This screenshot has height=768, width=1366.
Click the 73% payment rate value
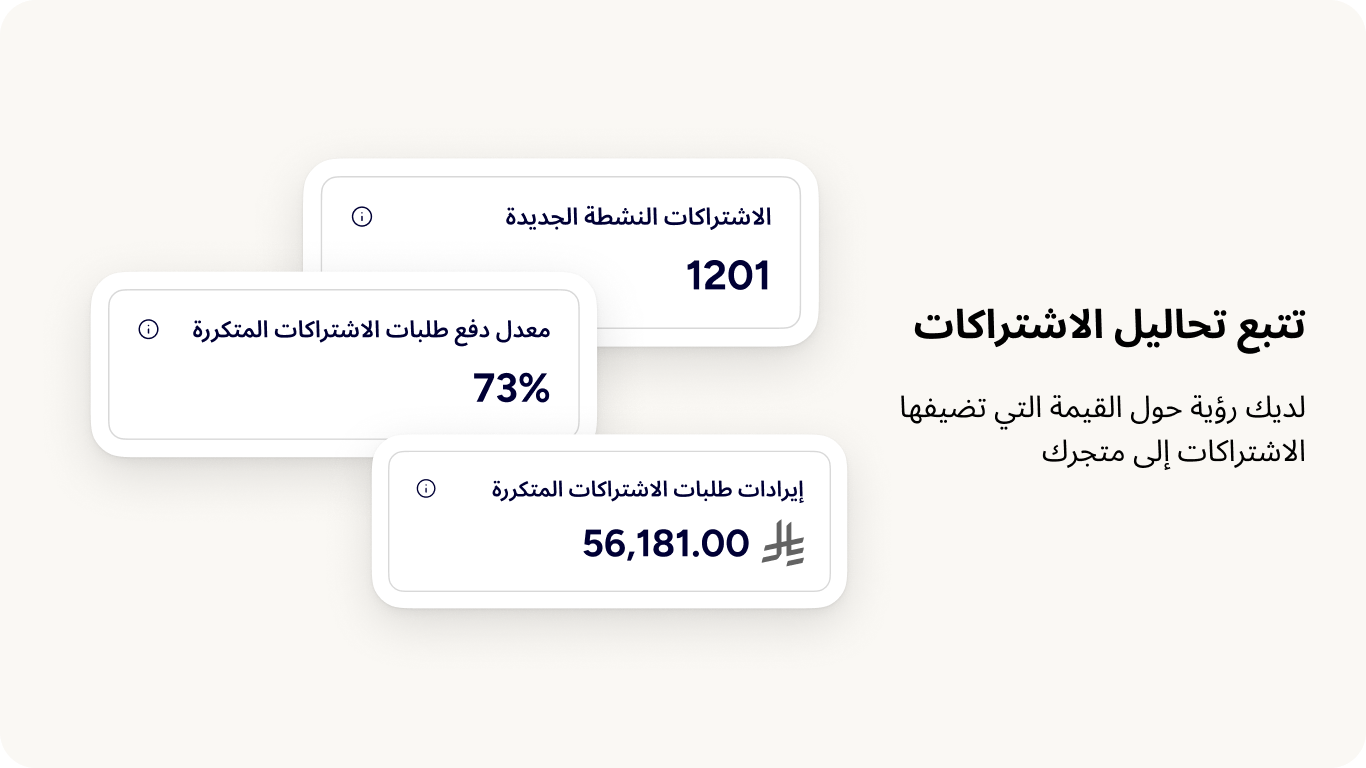pyautogui.click(x=511, y=388)
